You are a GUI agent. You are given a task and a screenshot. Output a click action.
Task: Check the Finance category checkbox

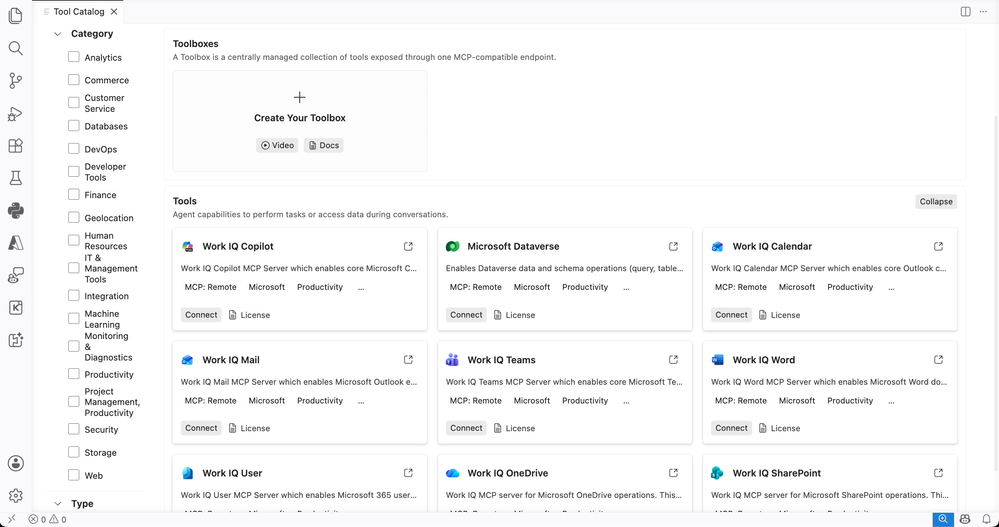(74, 194)
